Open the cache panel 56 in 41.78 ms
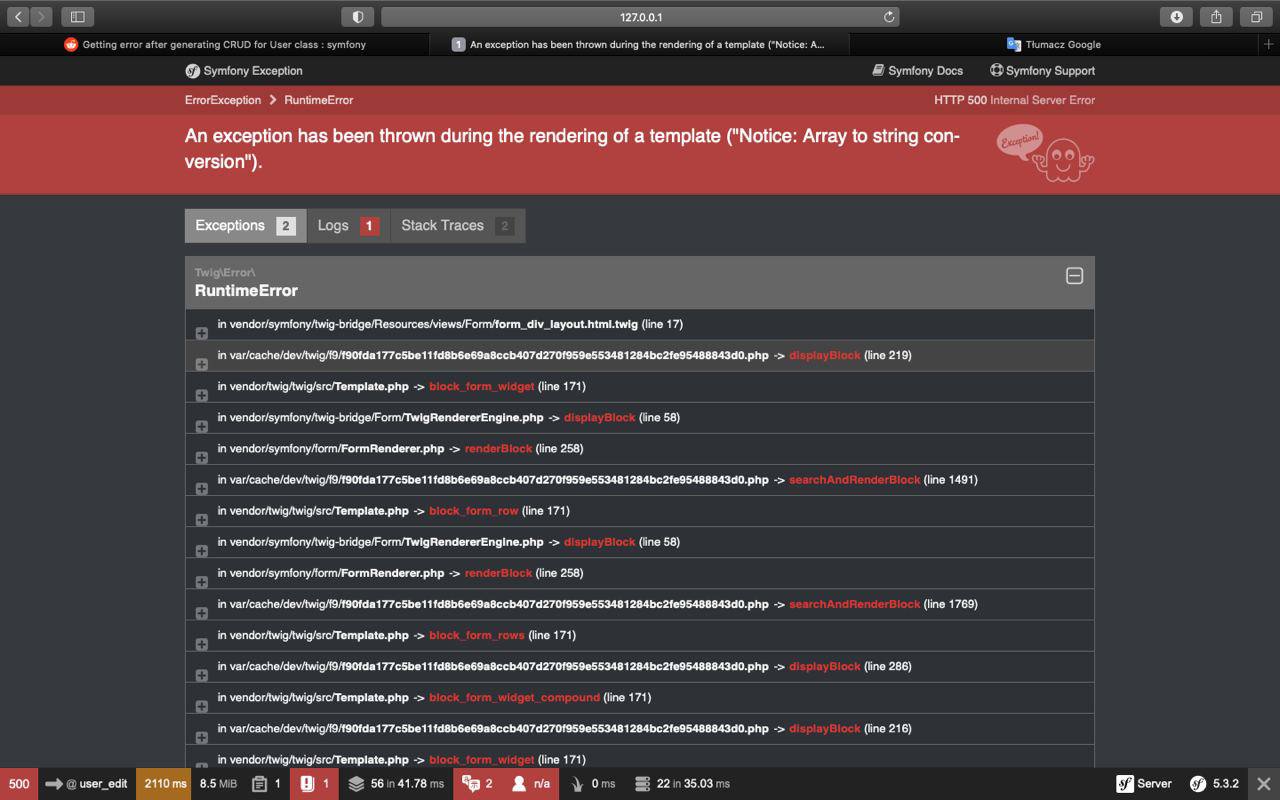Viewport: 1280px width, 800px height. tap(396, 784)
